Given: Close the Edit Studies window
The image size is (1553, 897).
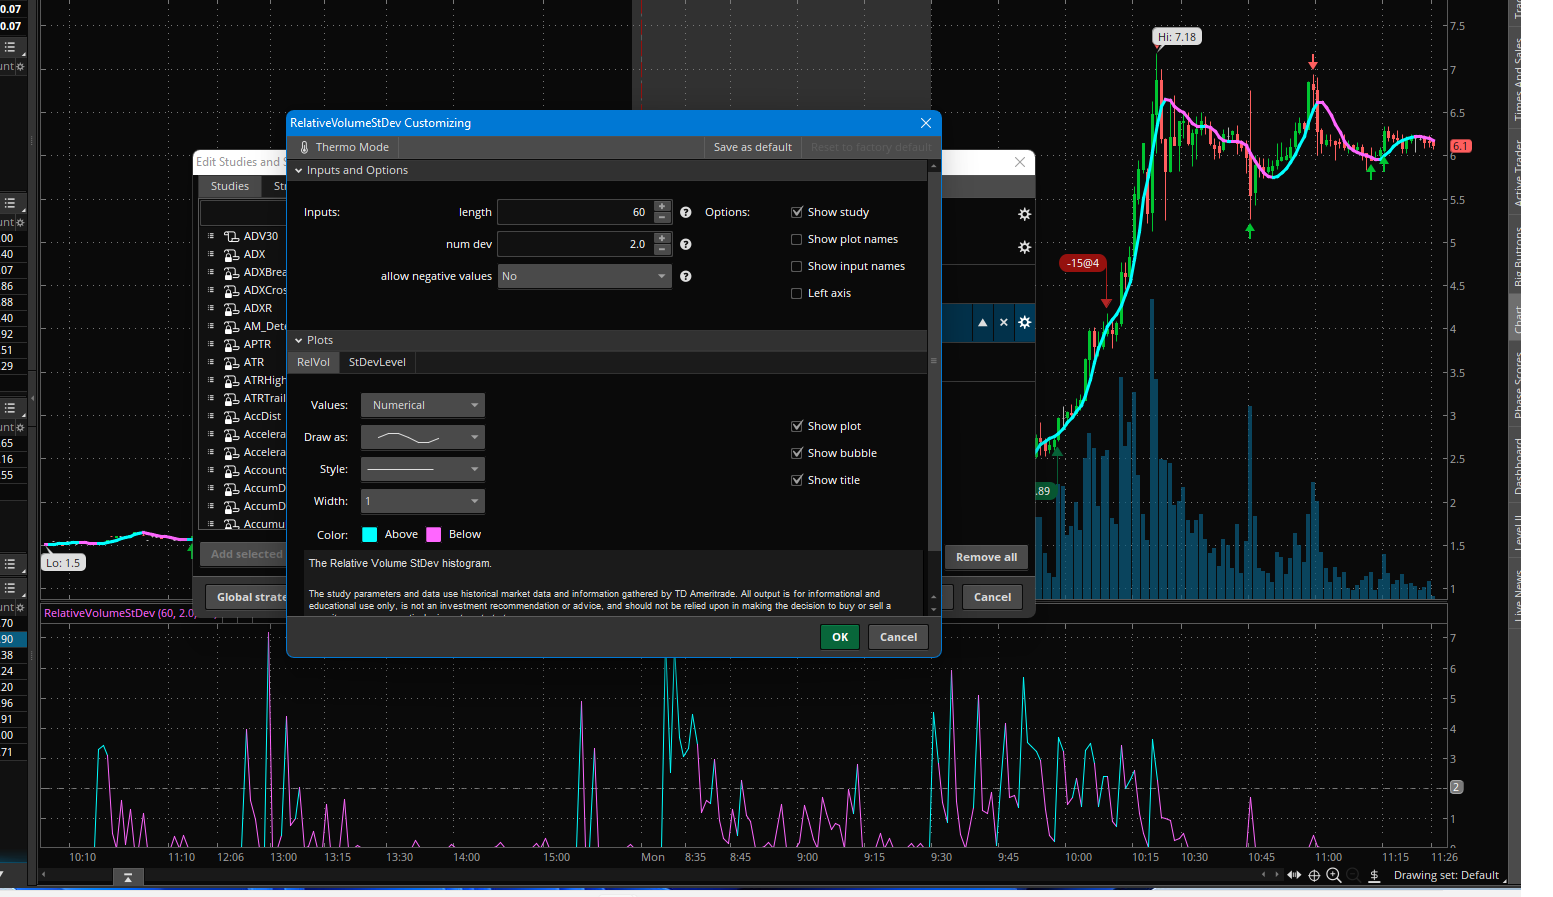Looking at the screenshot, I should click(x=1020, y=162).
